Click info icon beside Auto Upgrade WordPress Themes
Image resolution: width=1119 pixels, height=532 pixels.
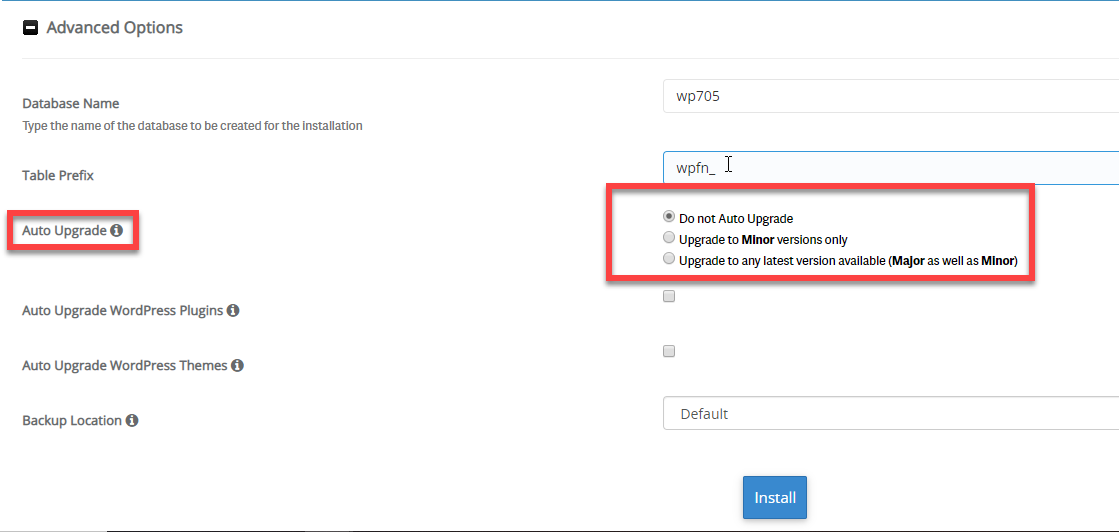point(238,366)
